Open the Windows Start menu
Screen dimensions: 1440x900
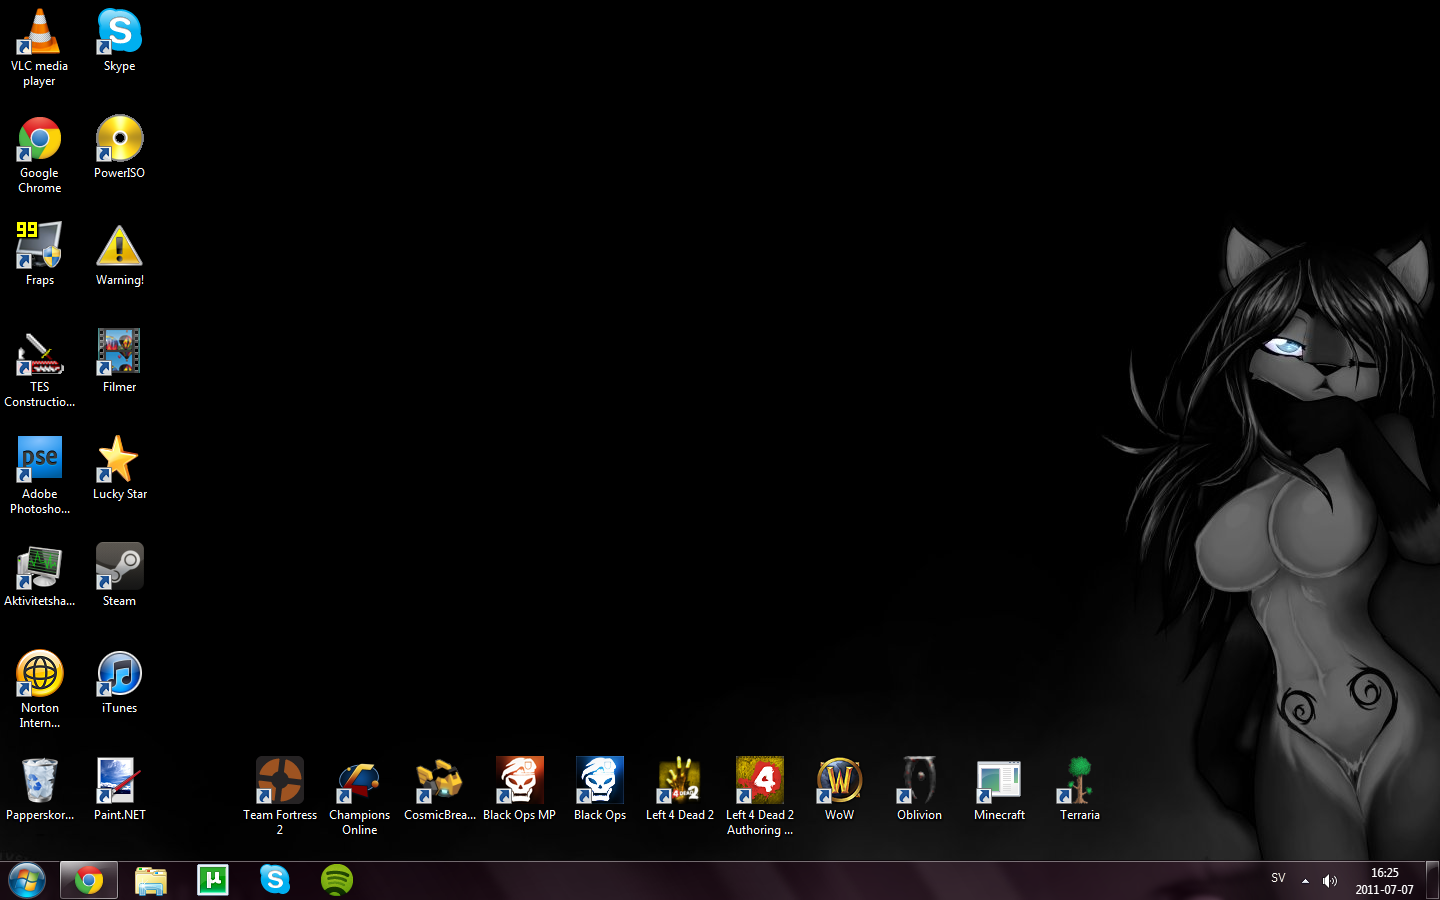coord(27,881)
